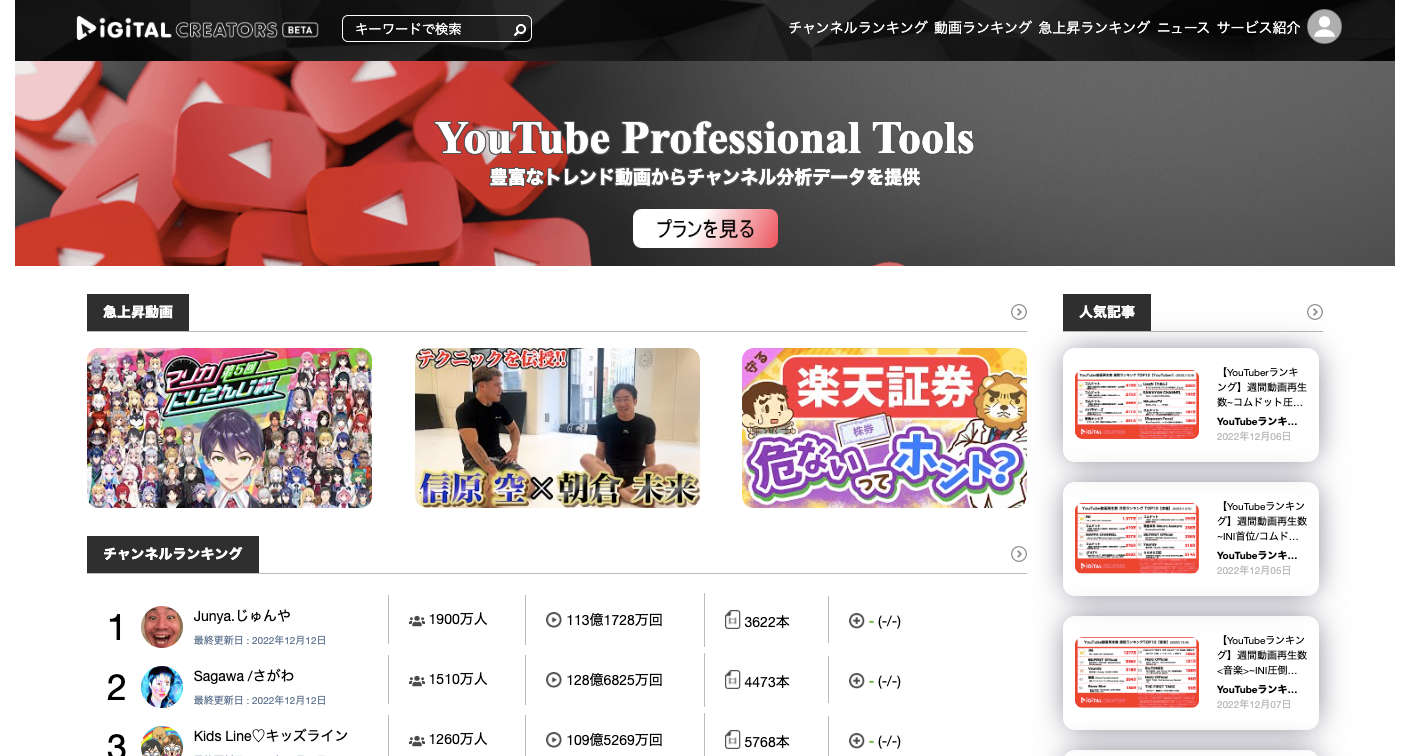Click the search magnifier icon
Screen dimensions: 1418x756
519,30
